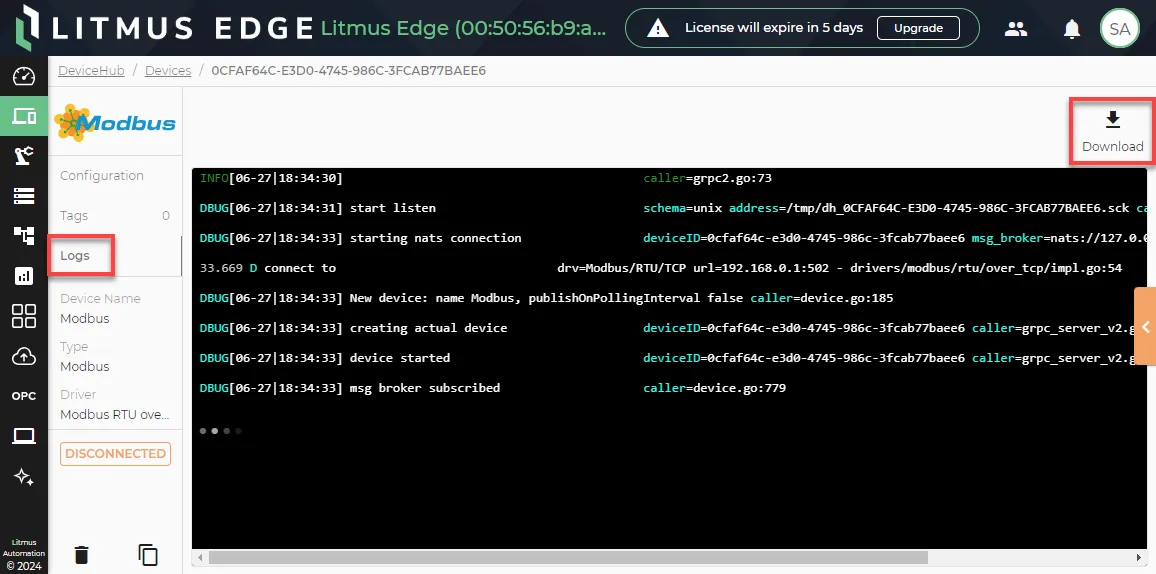This screenshot has width=1156, height=574.
Task: Click the license warning triangle icon
Action: pyautogui.click(x=658, y=29)
